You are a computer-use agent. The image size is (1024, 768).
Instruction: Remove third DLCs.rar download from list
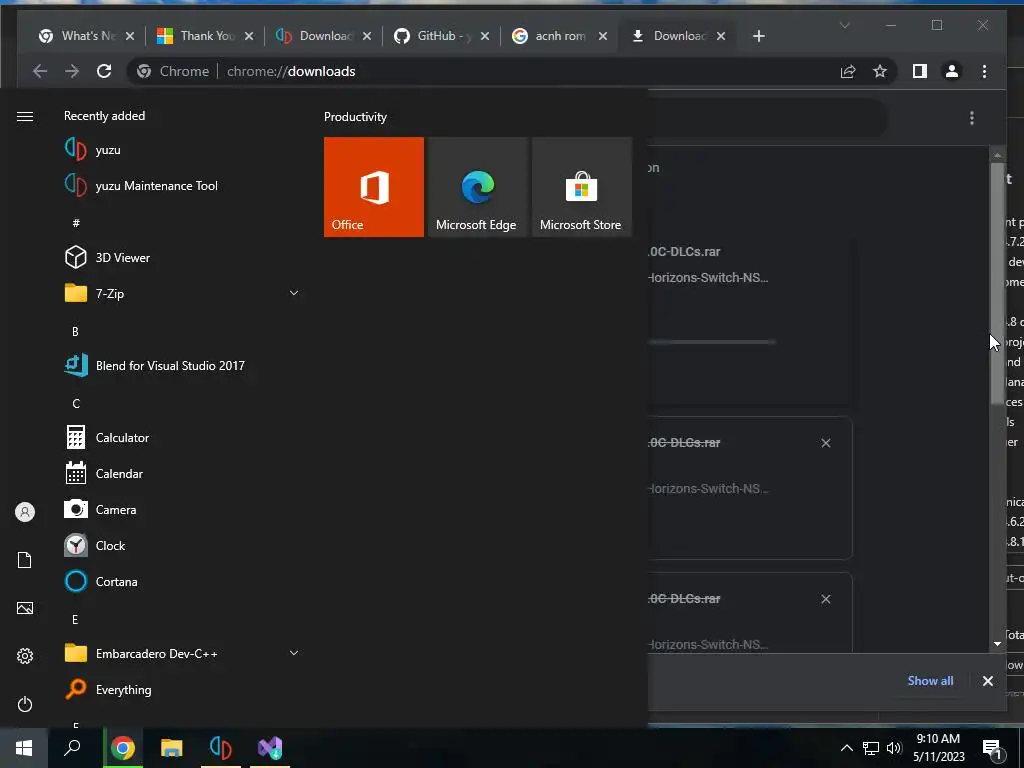pyautogui.click(x=825, y=599)
